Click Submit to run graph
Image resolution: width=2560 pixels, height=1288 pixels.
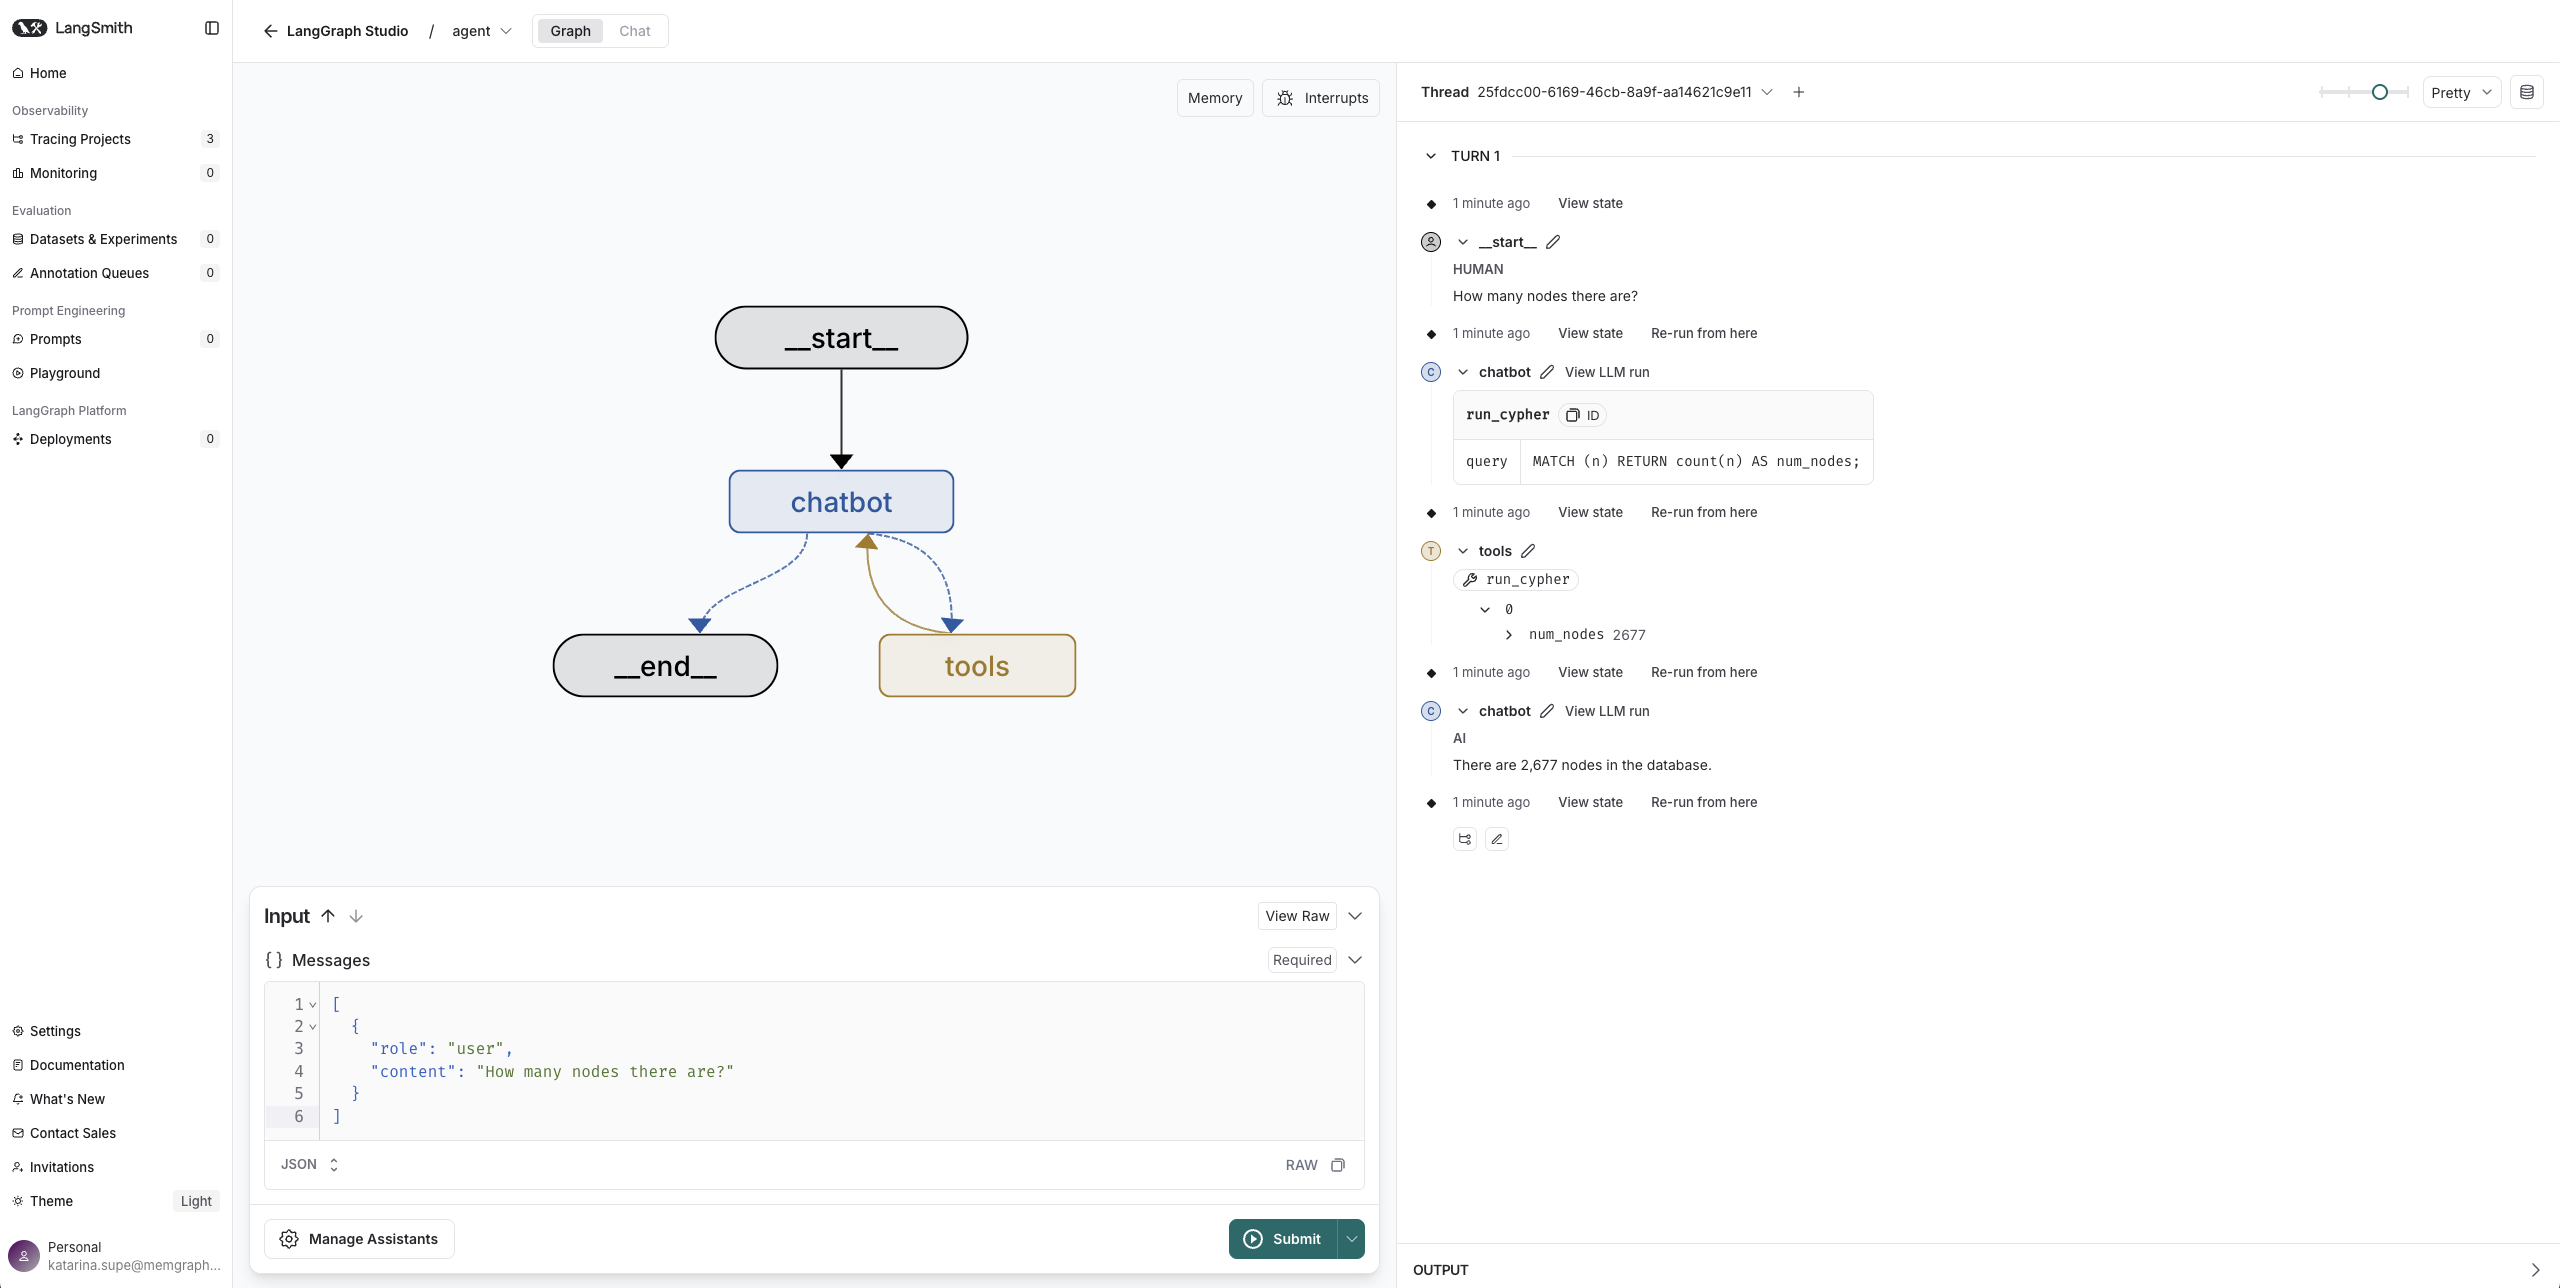point(1284,1239)
